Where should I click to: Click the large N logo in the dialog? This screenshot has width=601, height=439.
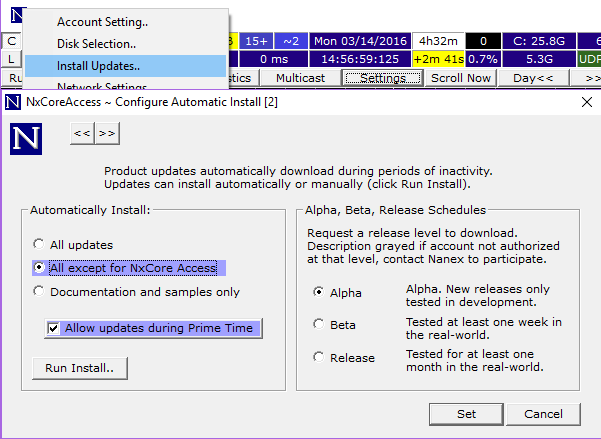(26, 139)
